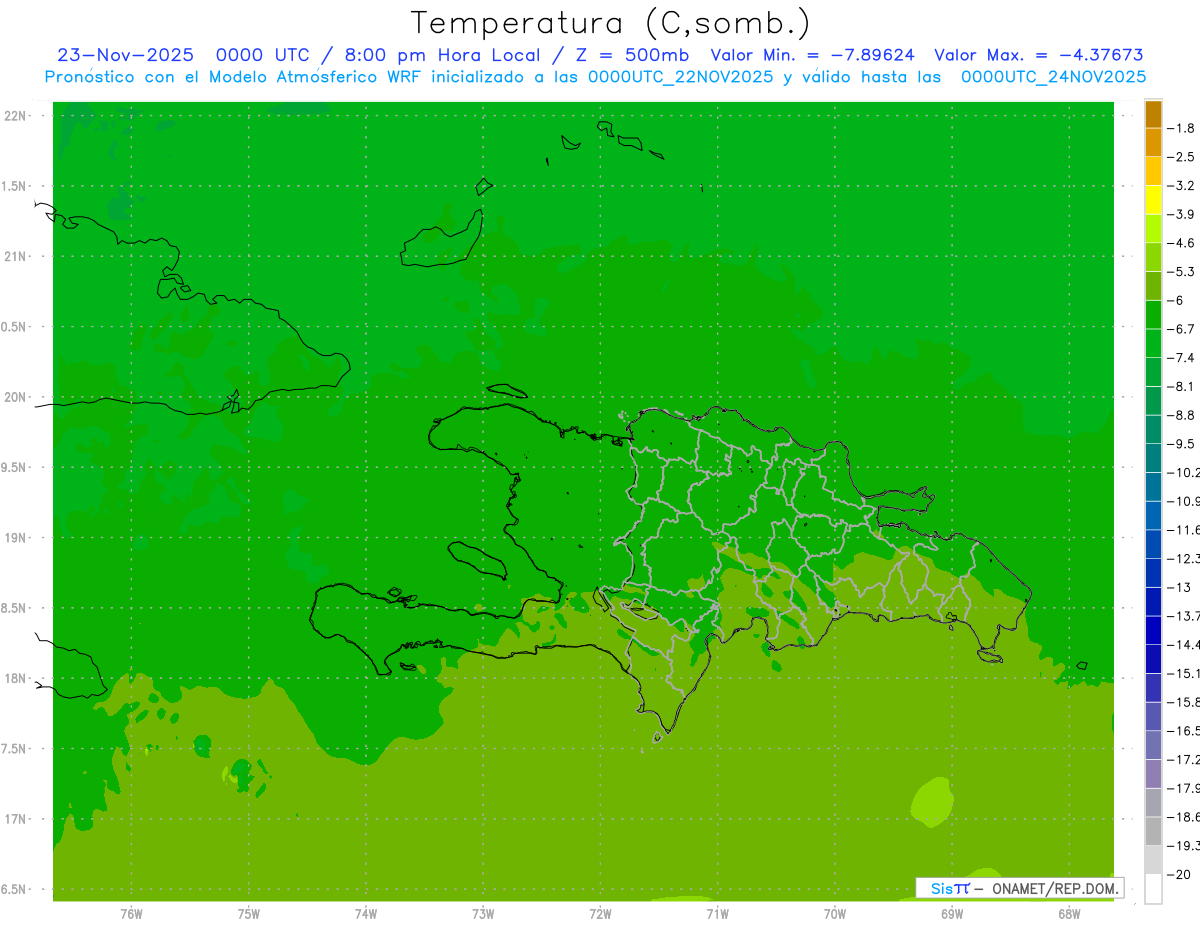Click the "-20" colorbar value
1200x927 pixels.
[x=1179, y=874]
